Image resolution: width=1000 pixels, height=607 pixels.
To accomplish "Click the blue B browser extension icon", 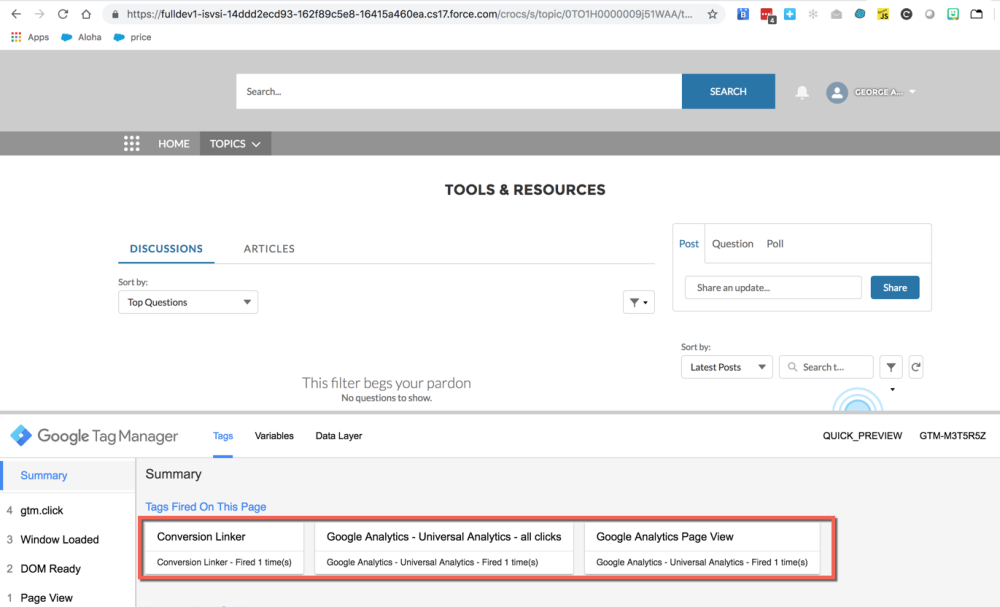I will [743, 14].
